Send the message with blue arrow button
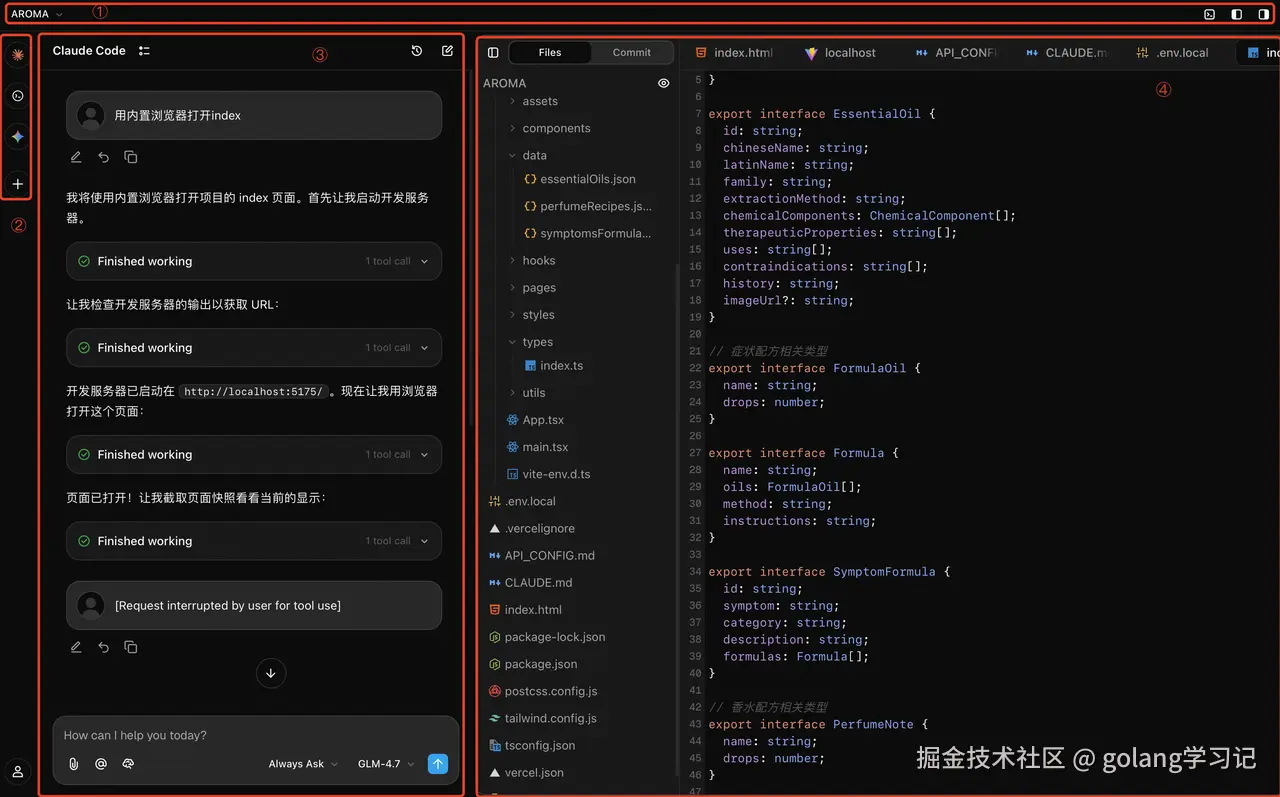 (x=438, y=764)
